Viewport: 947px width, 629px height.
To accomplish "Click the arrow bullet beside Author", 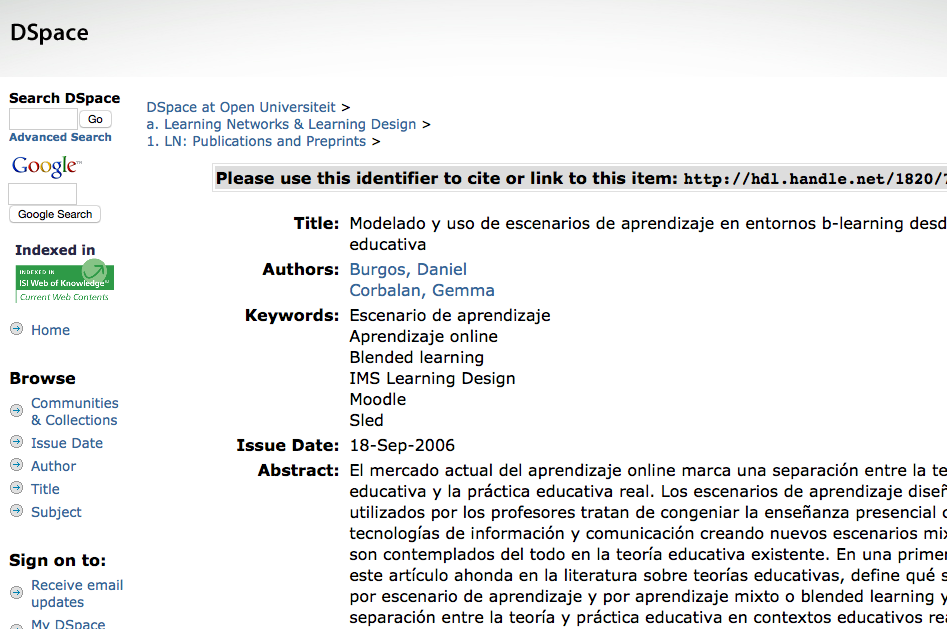I will point(16,465).
